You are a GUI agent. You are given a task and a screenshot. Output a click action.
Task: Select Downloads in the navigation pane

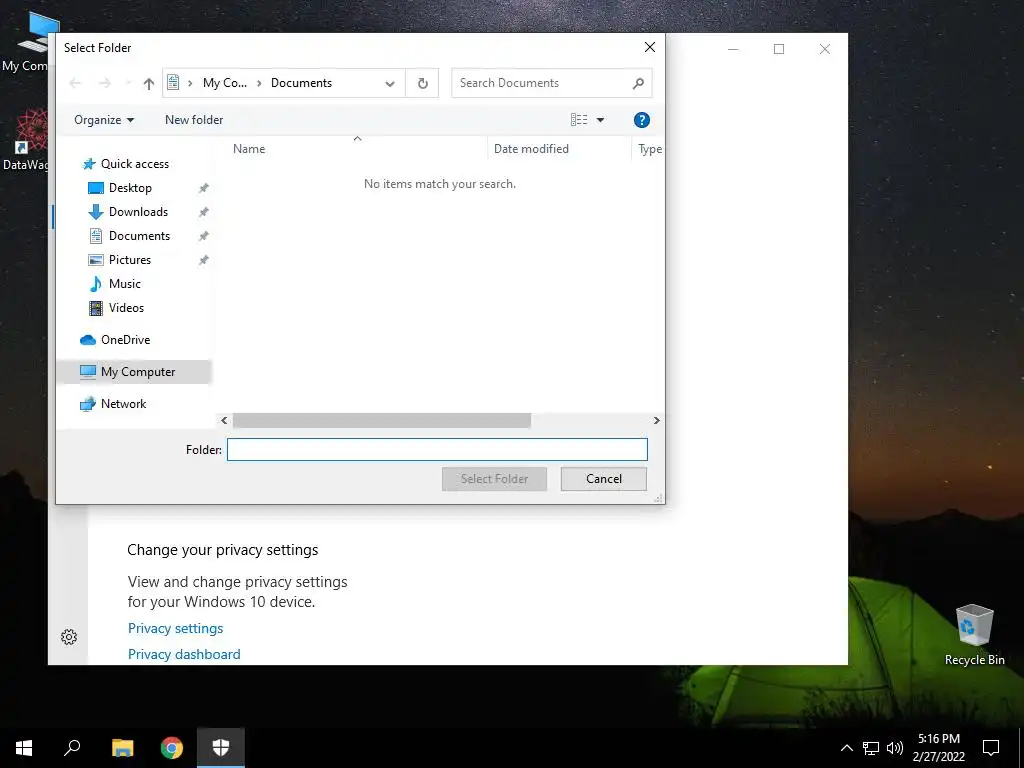click(x=138, y=212)
